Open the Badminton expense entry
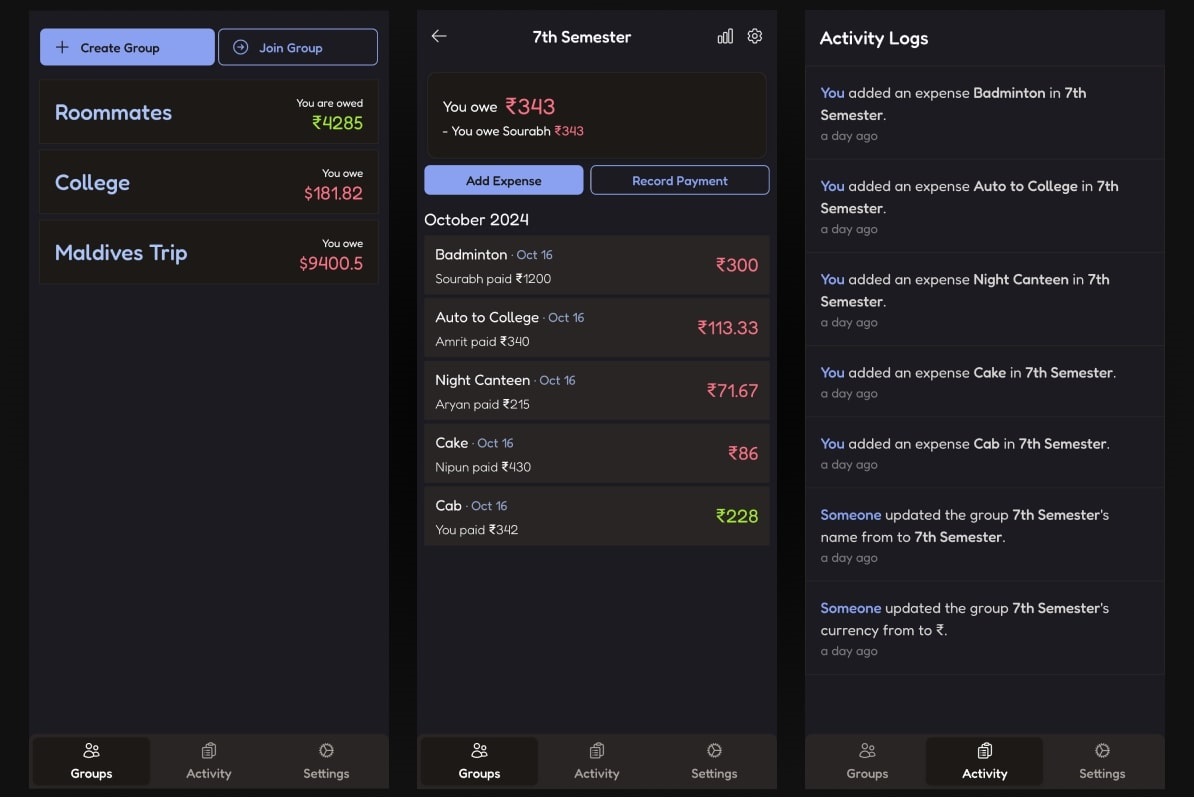Viewport: 1194px width, 797px height. coord(596,266)
